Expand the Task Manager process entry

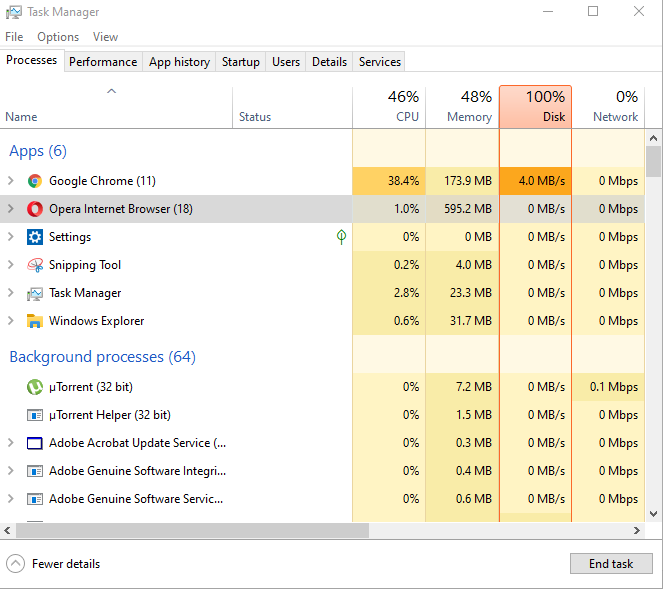pos(11,293)
